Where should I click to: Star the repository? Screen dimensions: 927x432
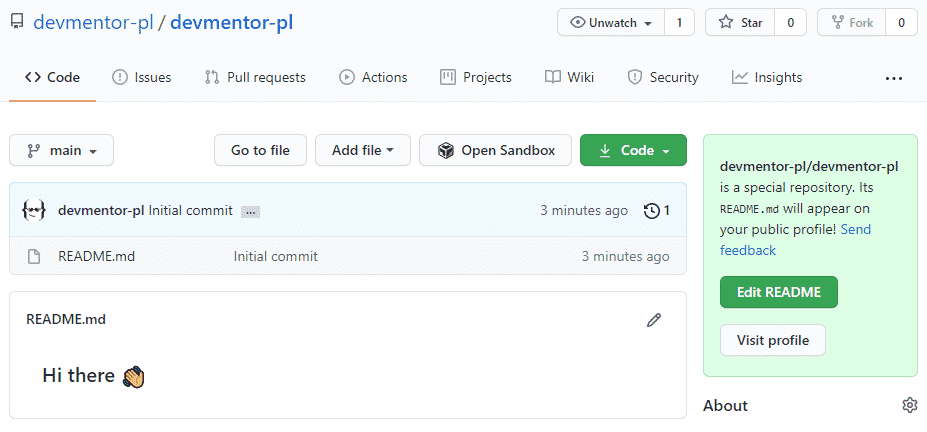(x=740, y=23)
